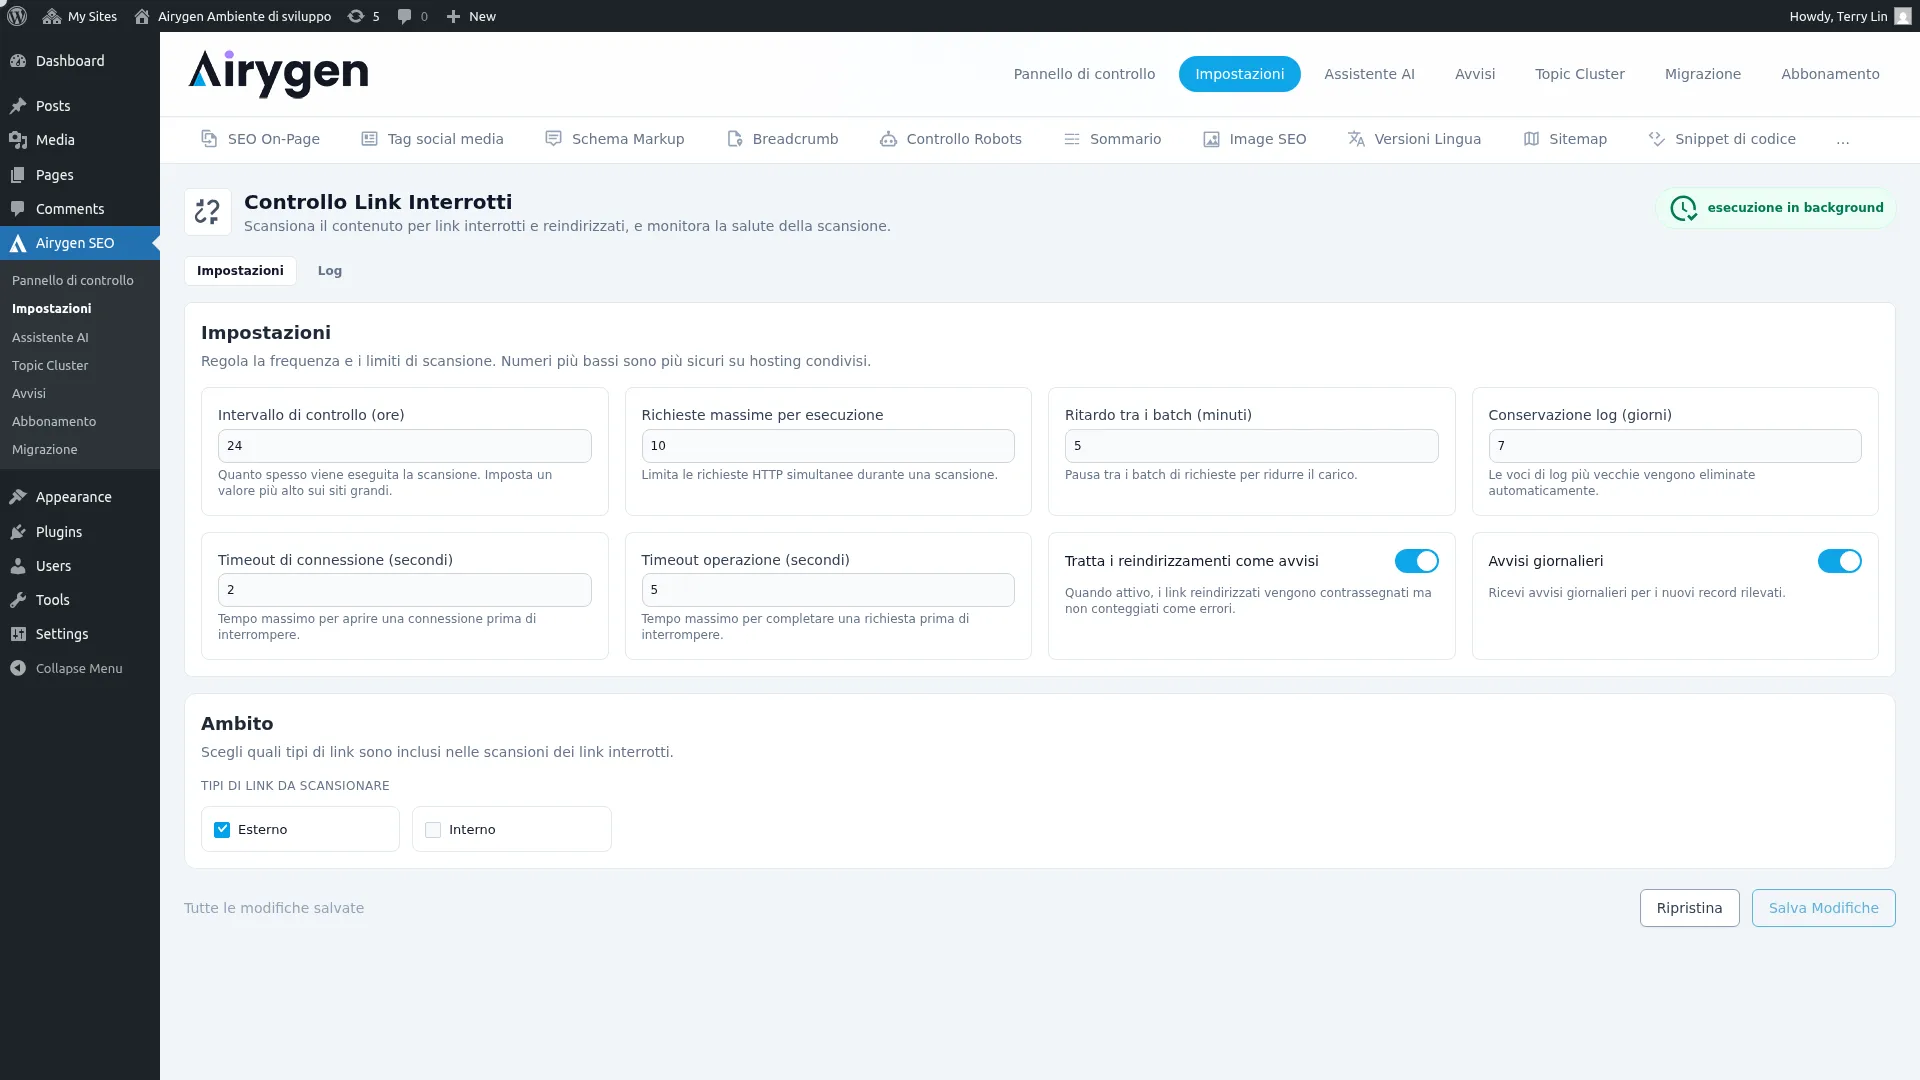Click the Airygen logo in header
1920x1080 pixels.
coord(278,74)
